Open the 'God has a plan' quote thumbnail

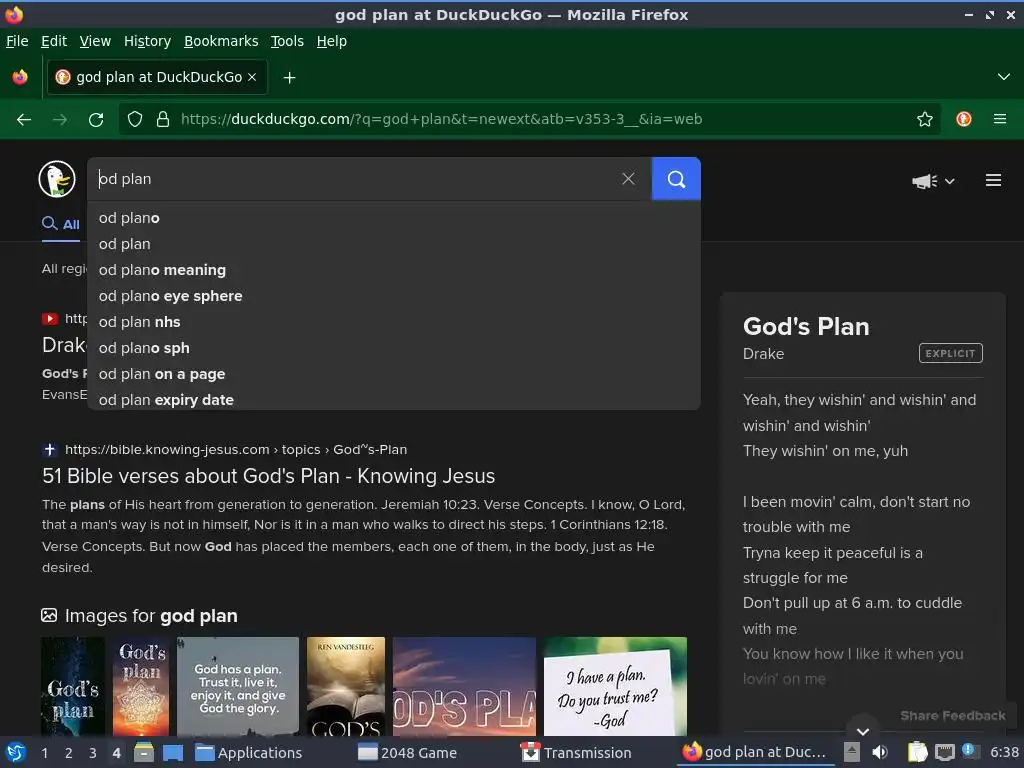(x=238, y=686)
